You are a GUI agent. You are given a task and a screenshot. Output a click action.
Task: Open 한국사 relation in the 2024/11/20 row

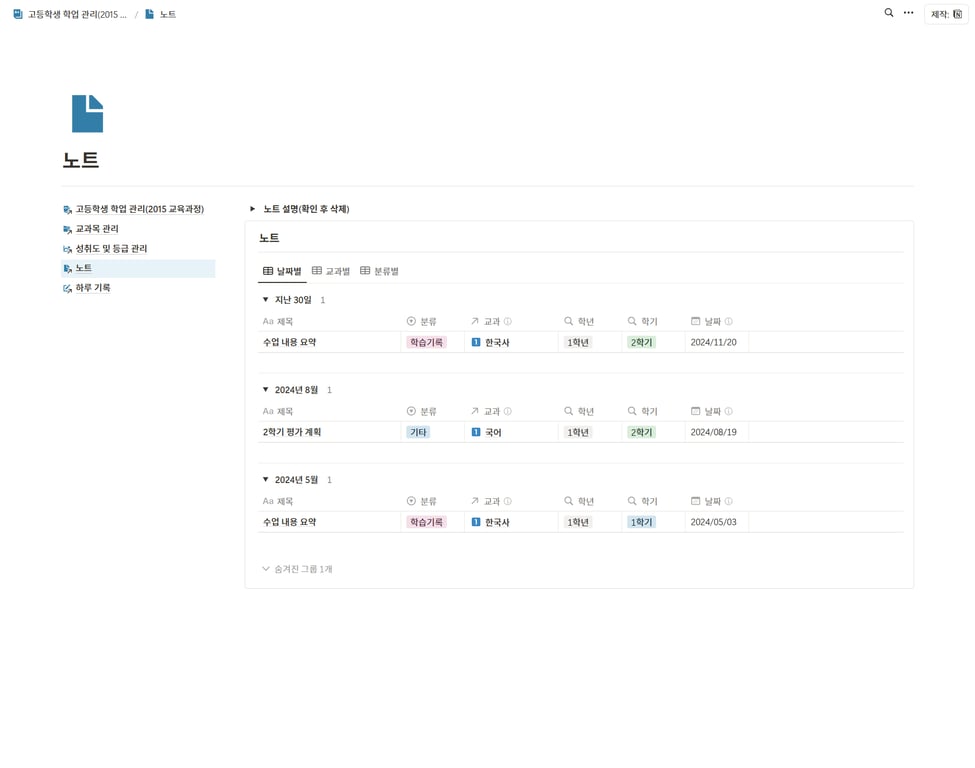click(491, 343)
